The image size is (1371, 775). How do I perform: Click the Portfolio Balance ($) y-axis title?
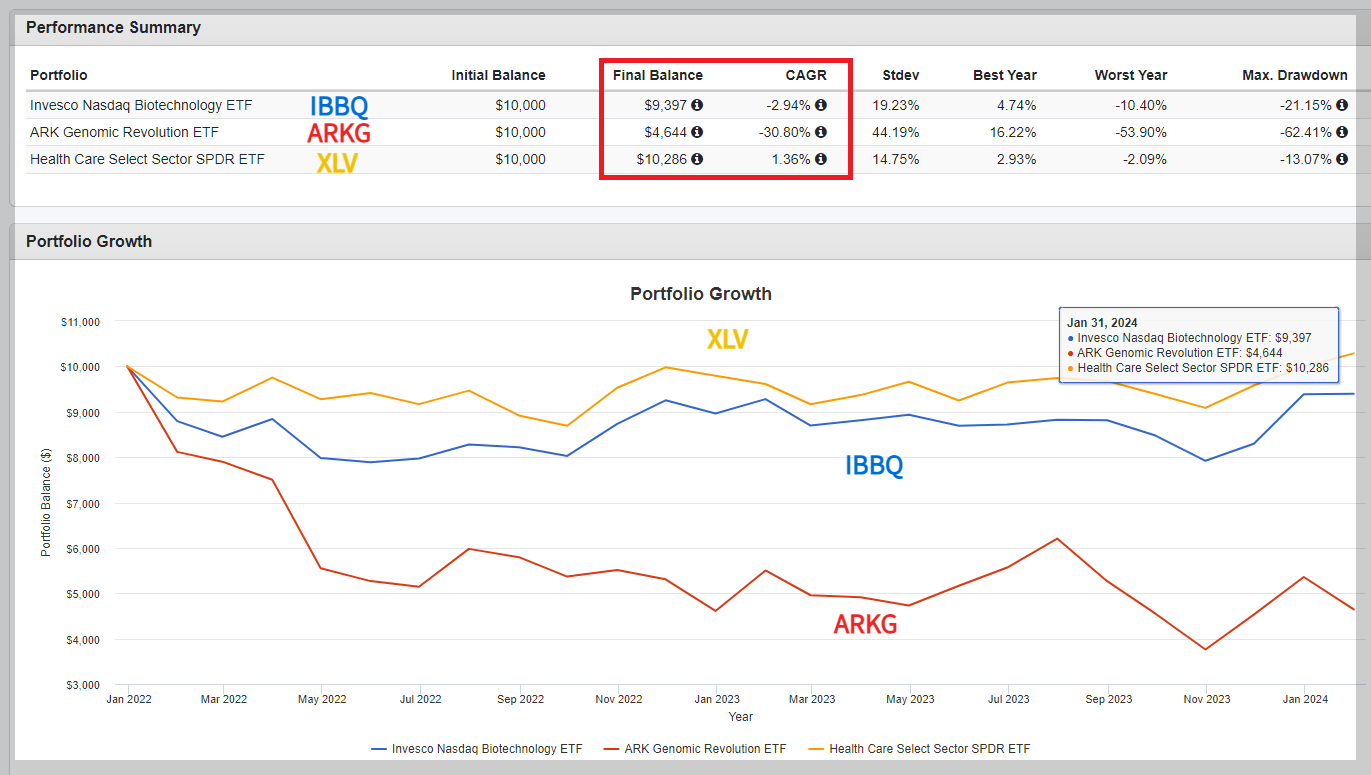click(x=45, y=504)
